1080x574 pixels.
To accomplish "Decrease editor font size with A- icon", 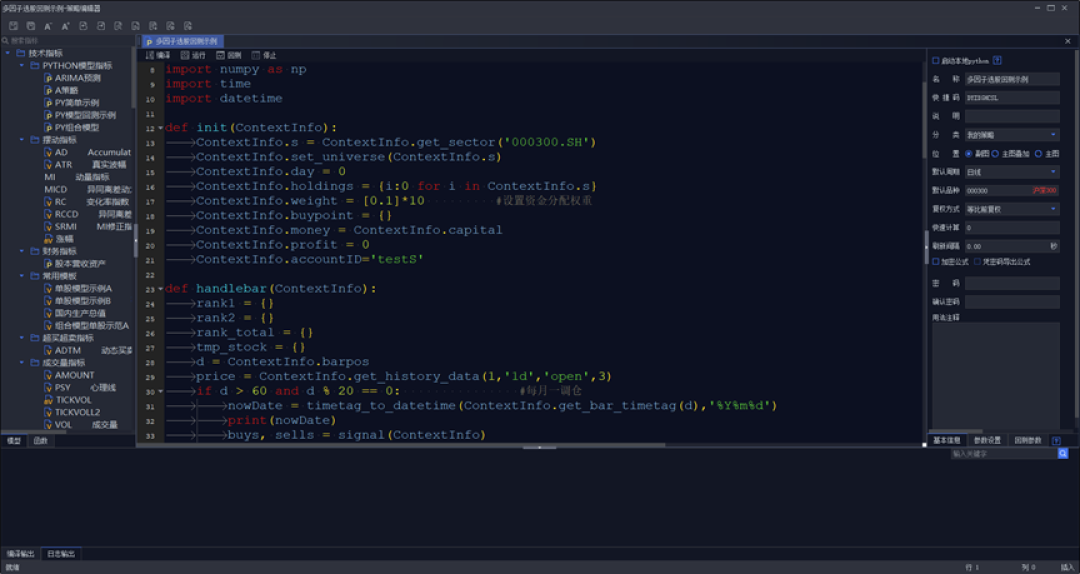I will (48, 26).
